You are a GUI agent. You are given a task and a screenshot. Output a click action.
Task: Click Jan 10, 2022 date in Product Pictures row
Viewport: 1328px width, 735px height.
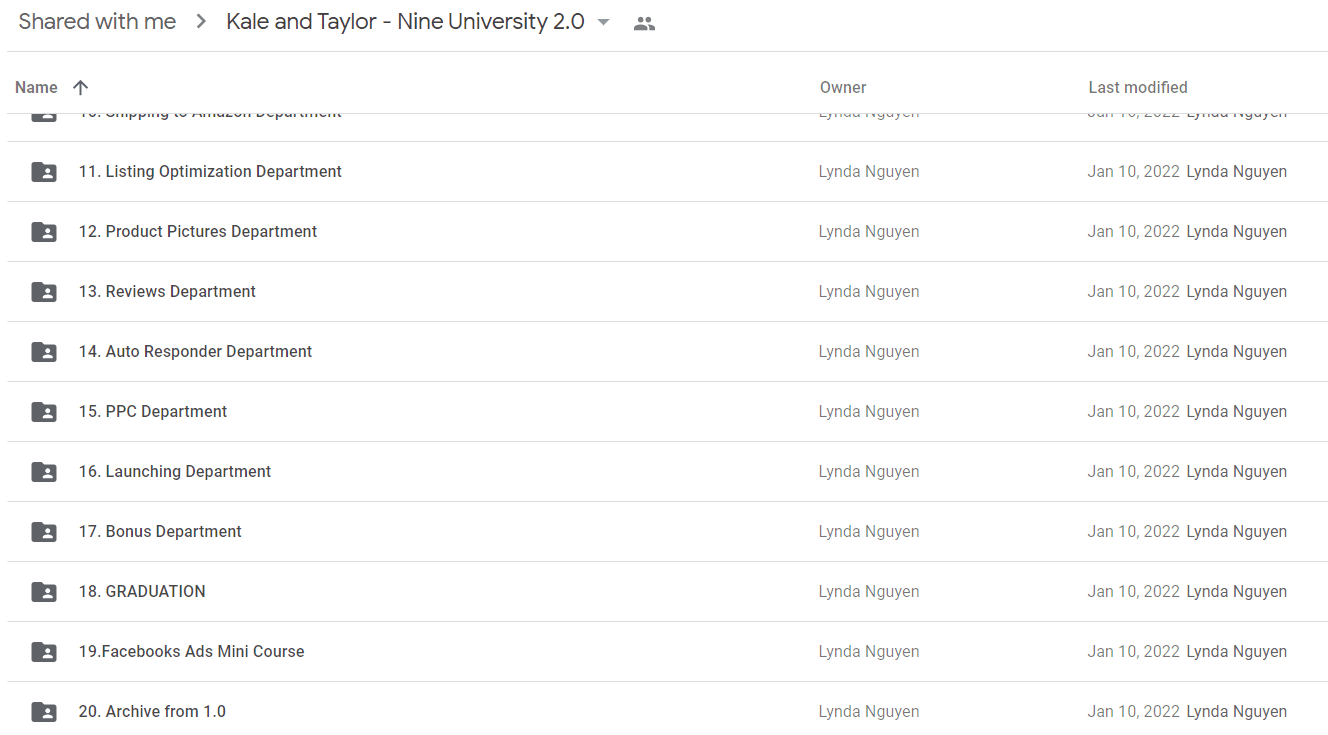point(1134,231)
